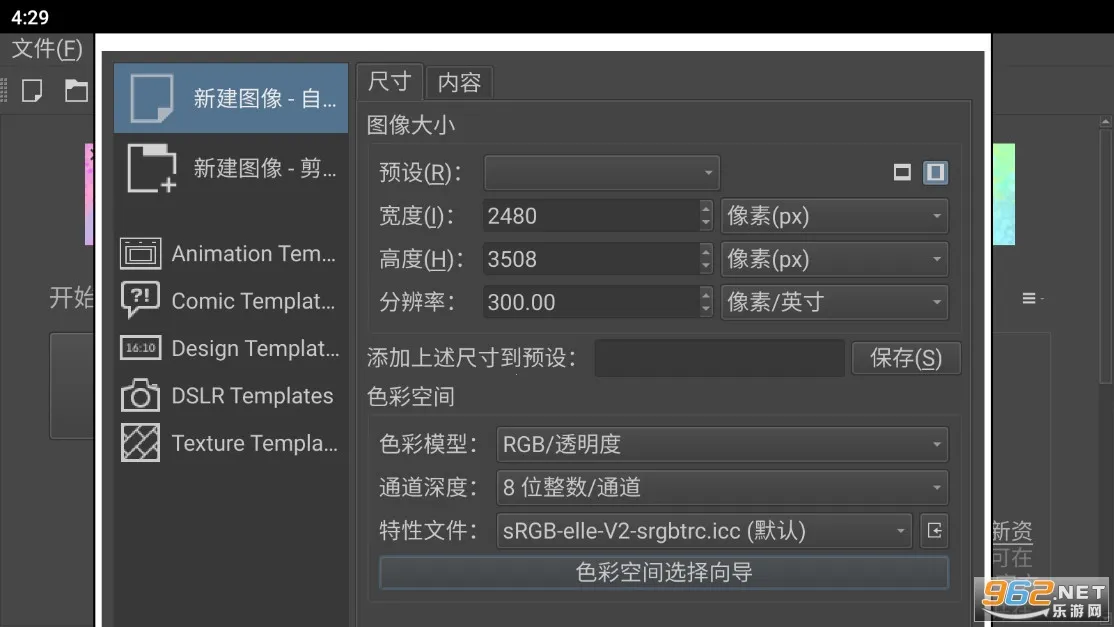Viewport: 1114px width, 627px height.
Task: Select 新建图像 - 自... list entry text
Action: [x=264, y=99]
